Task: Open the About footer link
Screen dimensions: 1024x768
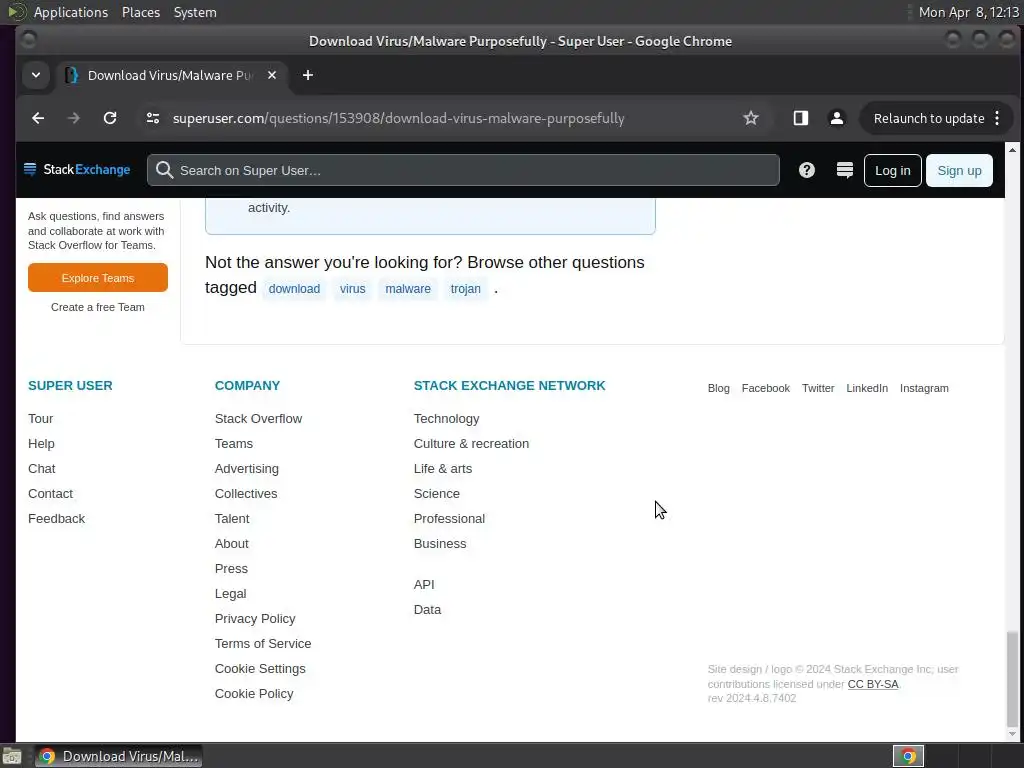Action: tap(232, 543)
